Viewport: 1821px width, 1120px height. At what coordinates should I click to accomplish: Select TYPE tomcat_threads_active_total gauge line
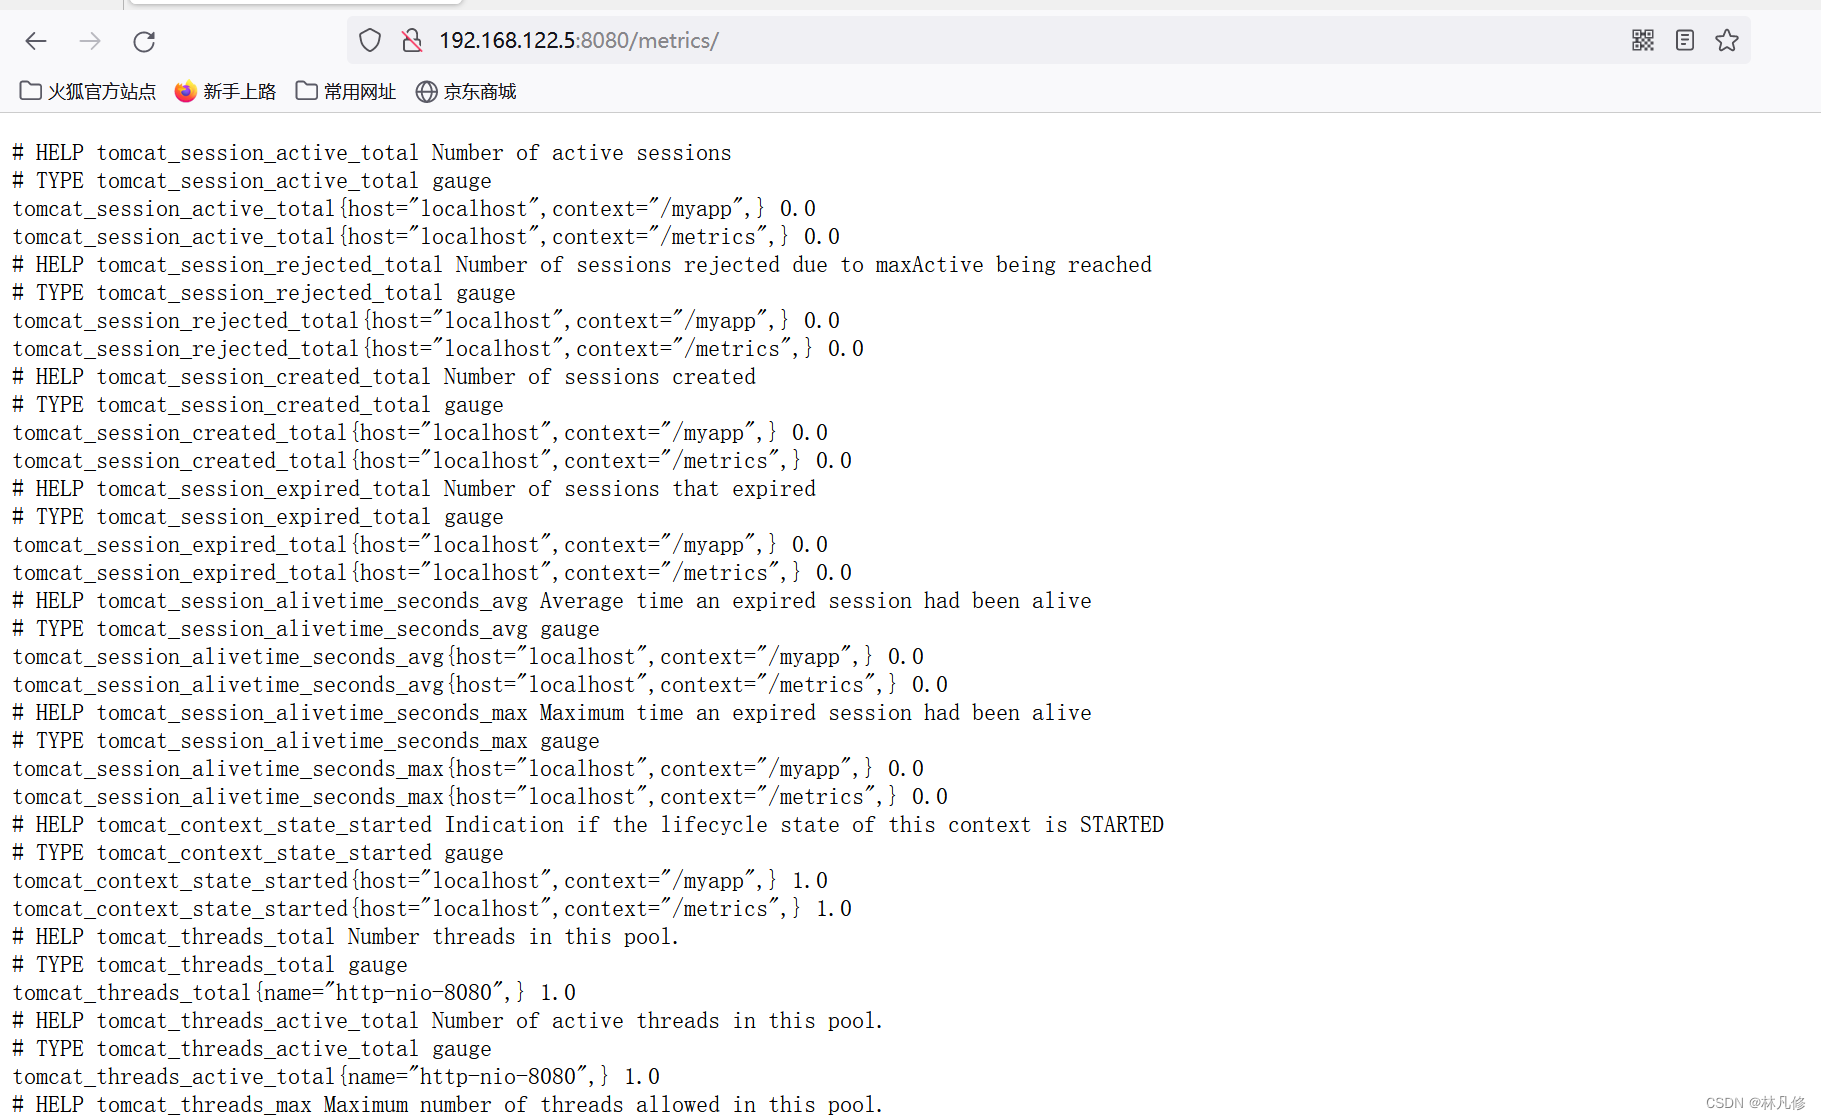252,1049
